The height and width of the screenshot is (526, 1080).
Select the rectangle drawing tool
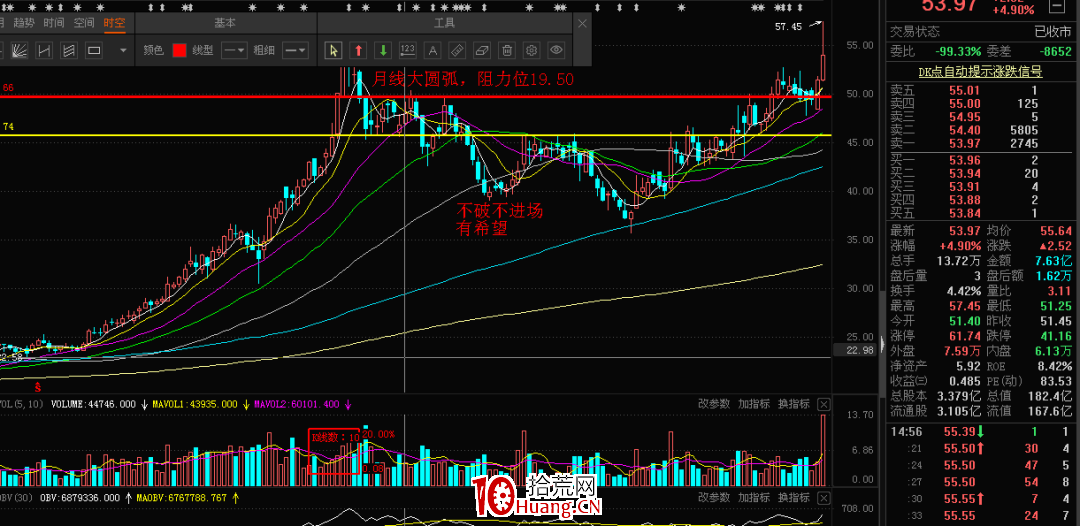coord(94,50)
